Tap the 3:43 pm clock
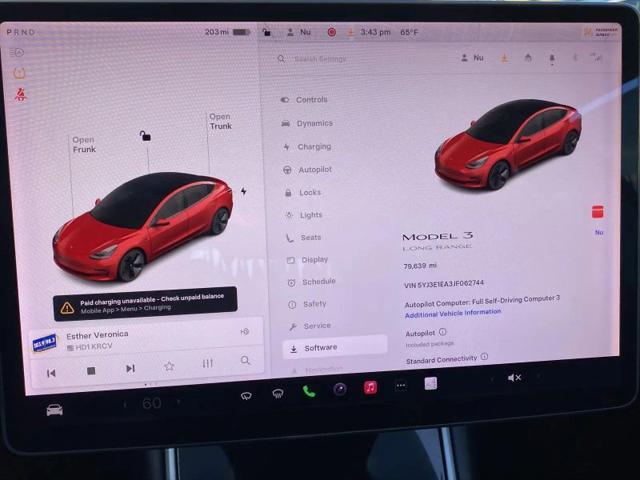Viewport: 640px width, 480px height. (x=375, y=32)
